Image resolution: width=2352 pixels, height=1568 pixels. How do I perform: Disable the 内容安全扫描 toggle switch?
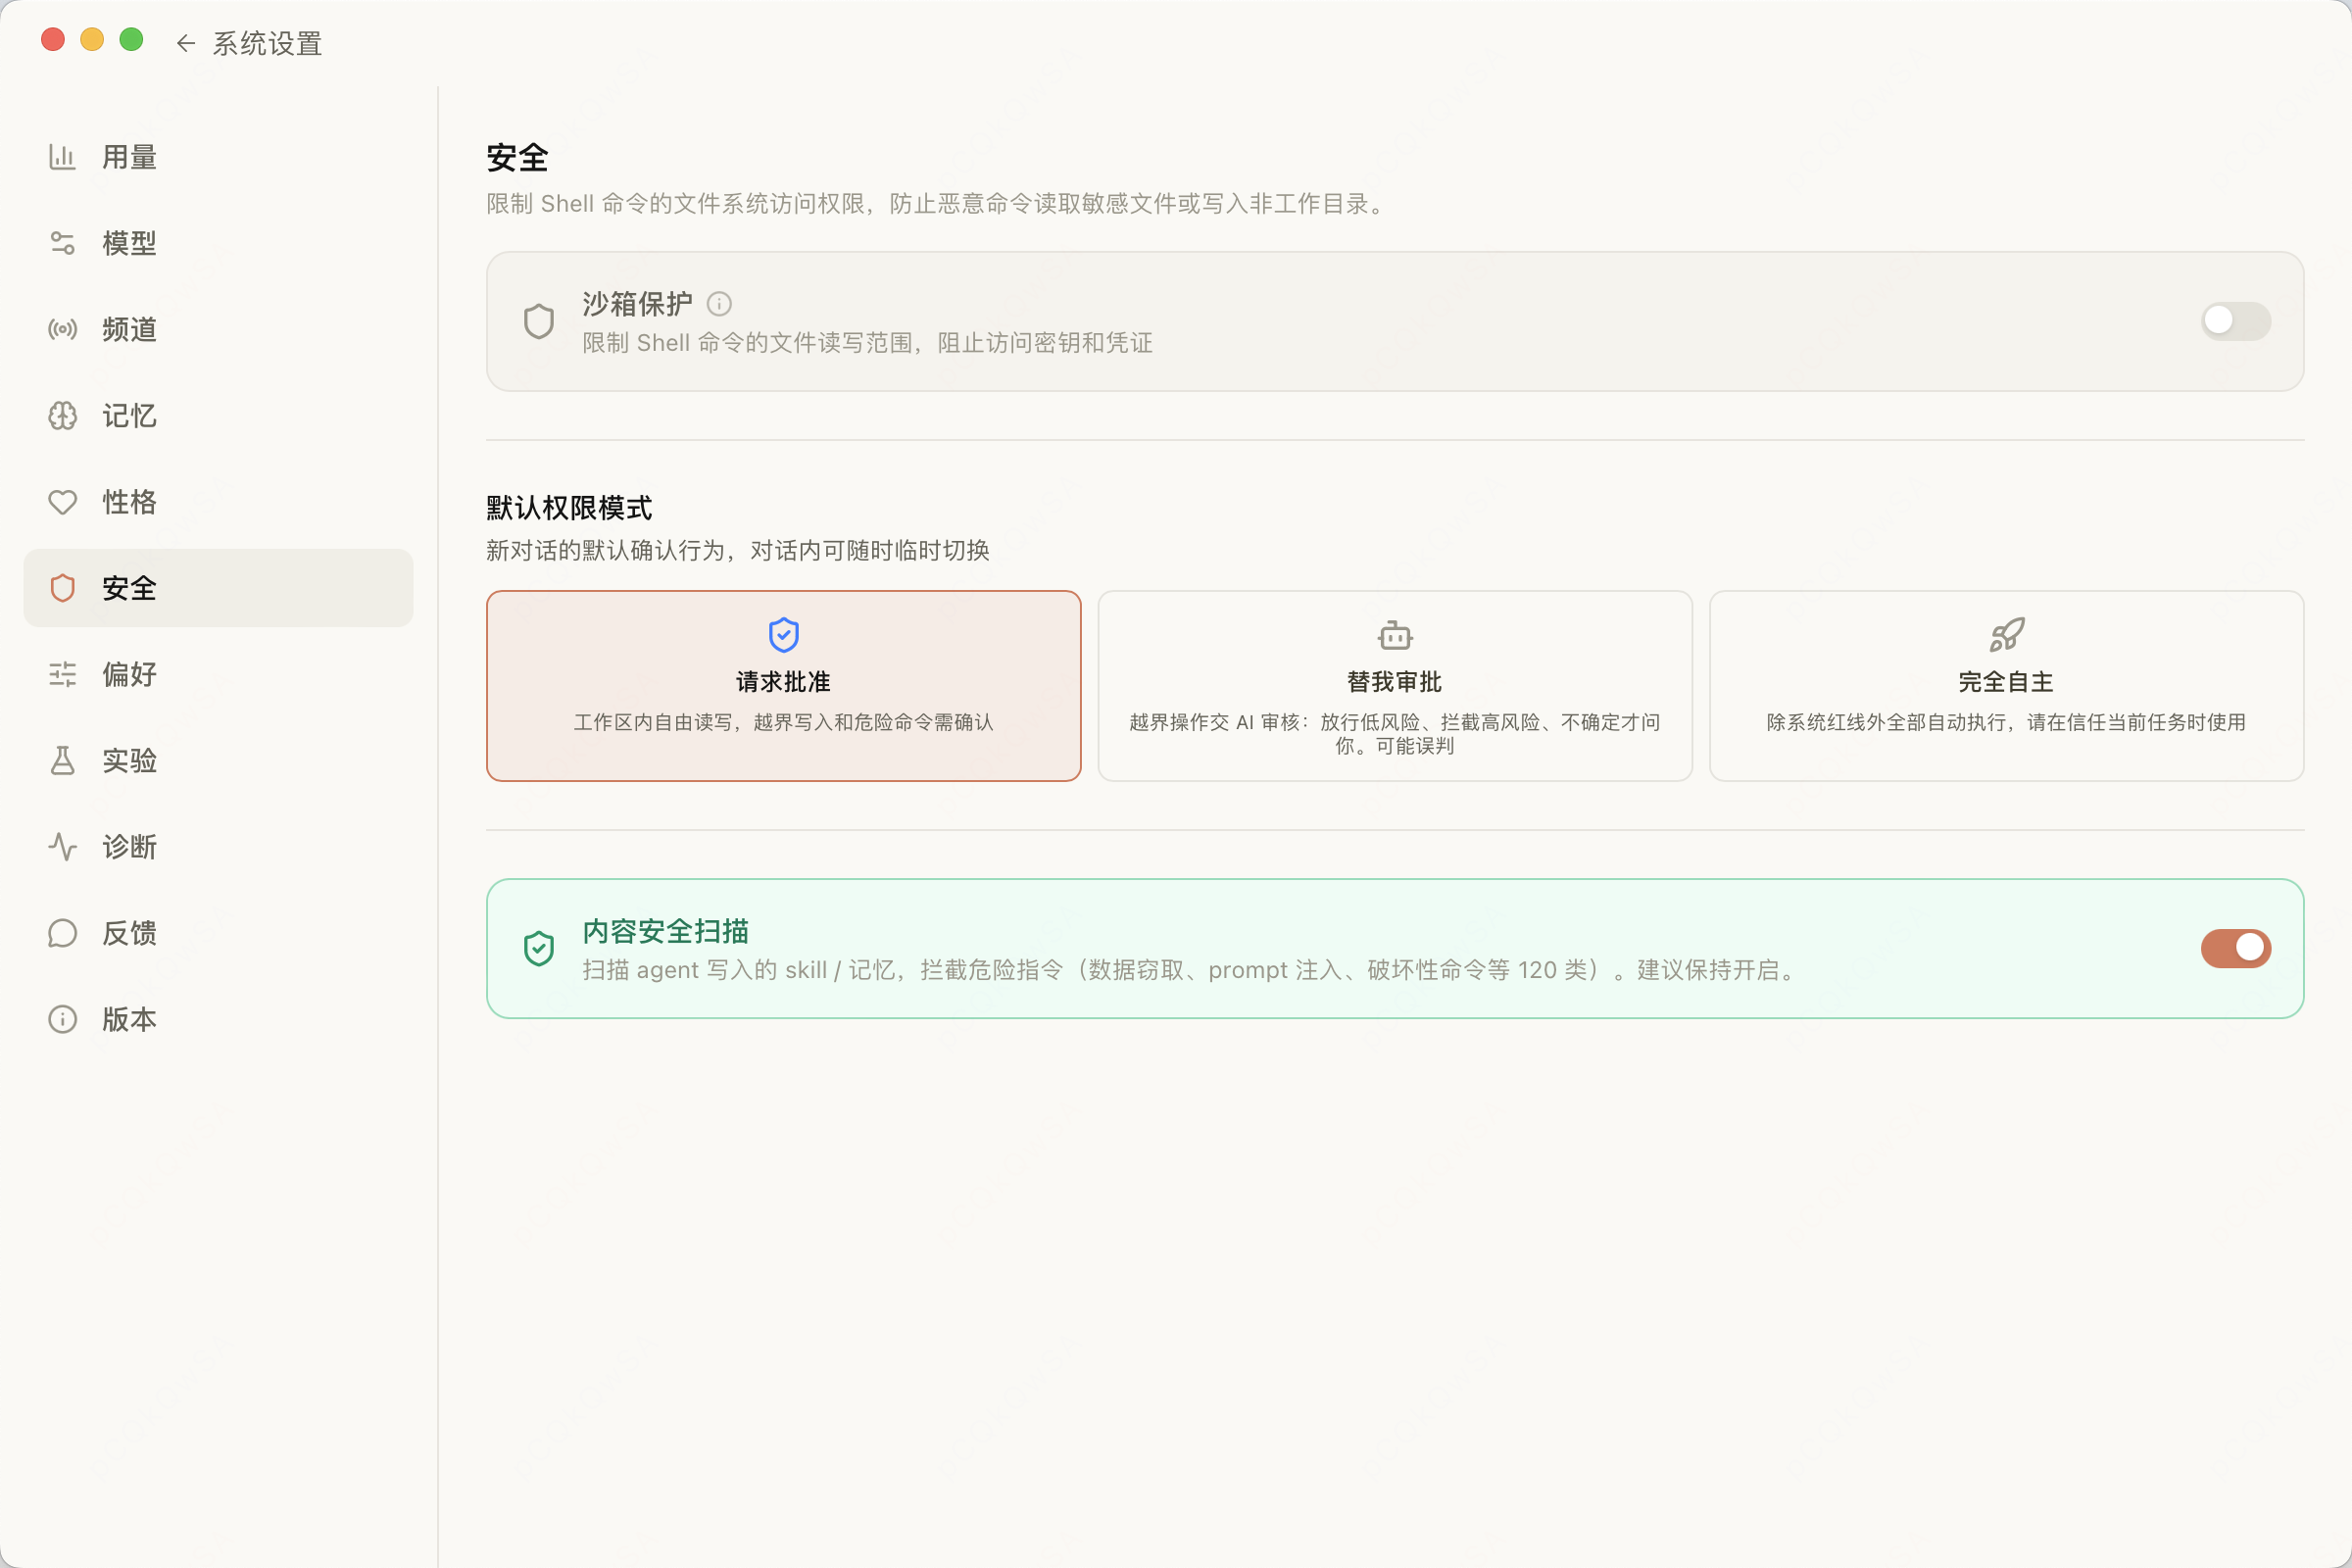pyautogui.click(x=2235, y=948)
